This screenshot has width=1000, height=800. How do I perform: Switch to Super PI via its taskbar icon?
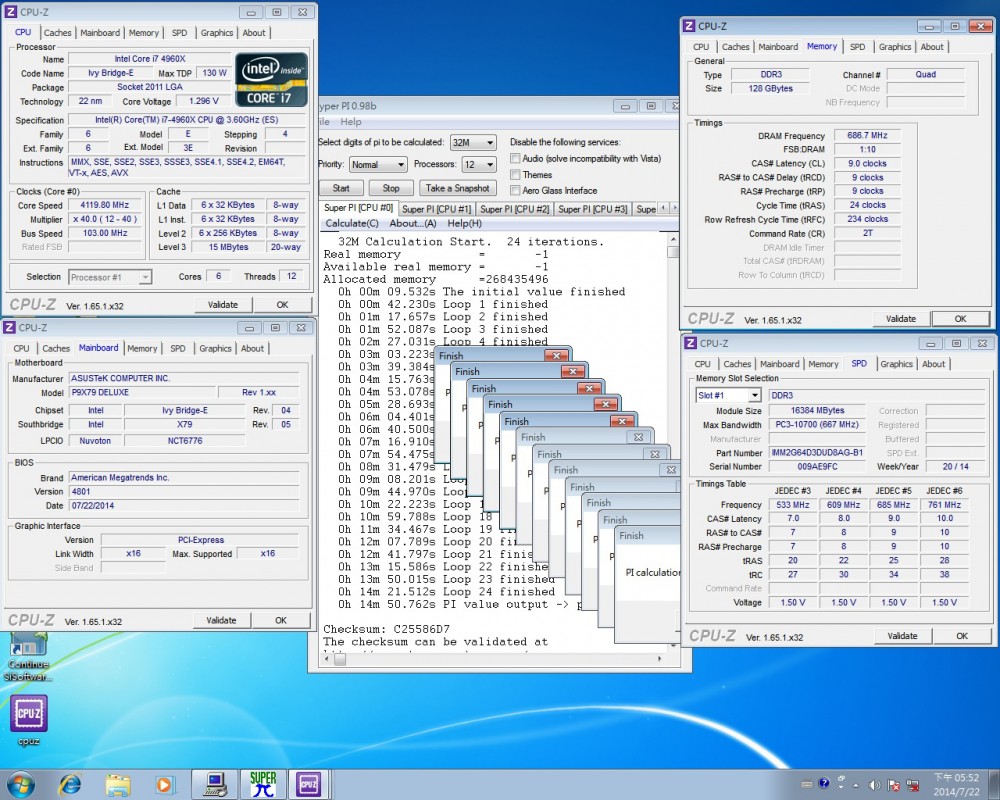click(x=263, y=783)
